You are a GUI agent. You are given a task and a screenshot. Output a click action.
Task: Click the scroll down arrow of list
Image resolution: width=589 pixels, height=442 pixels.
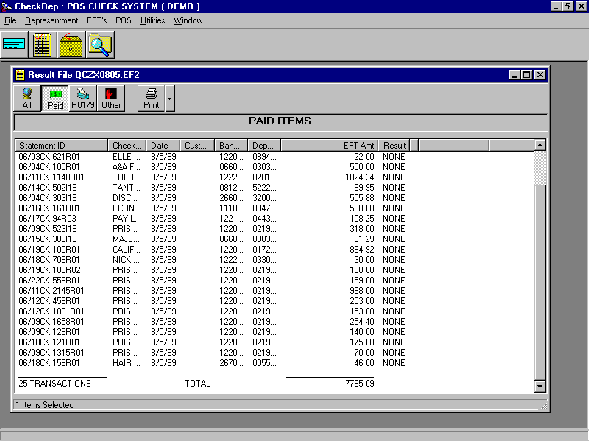[540, 386]
